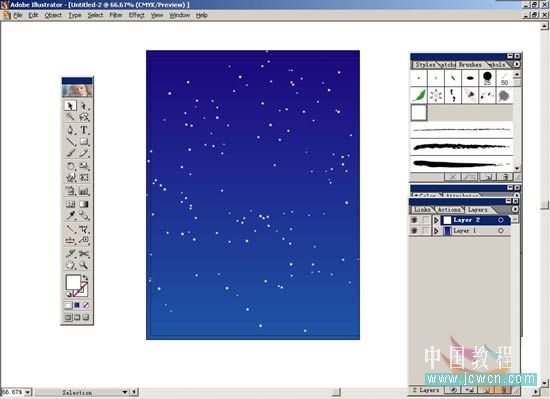
Task: Open the Object menu
Action: pyautogui.click(x=53, y=15)
